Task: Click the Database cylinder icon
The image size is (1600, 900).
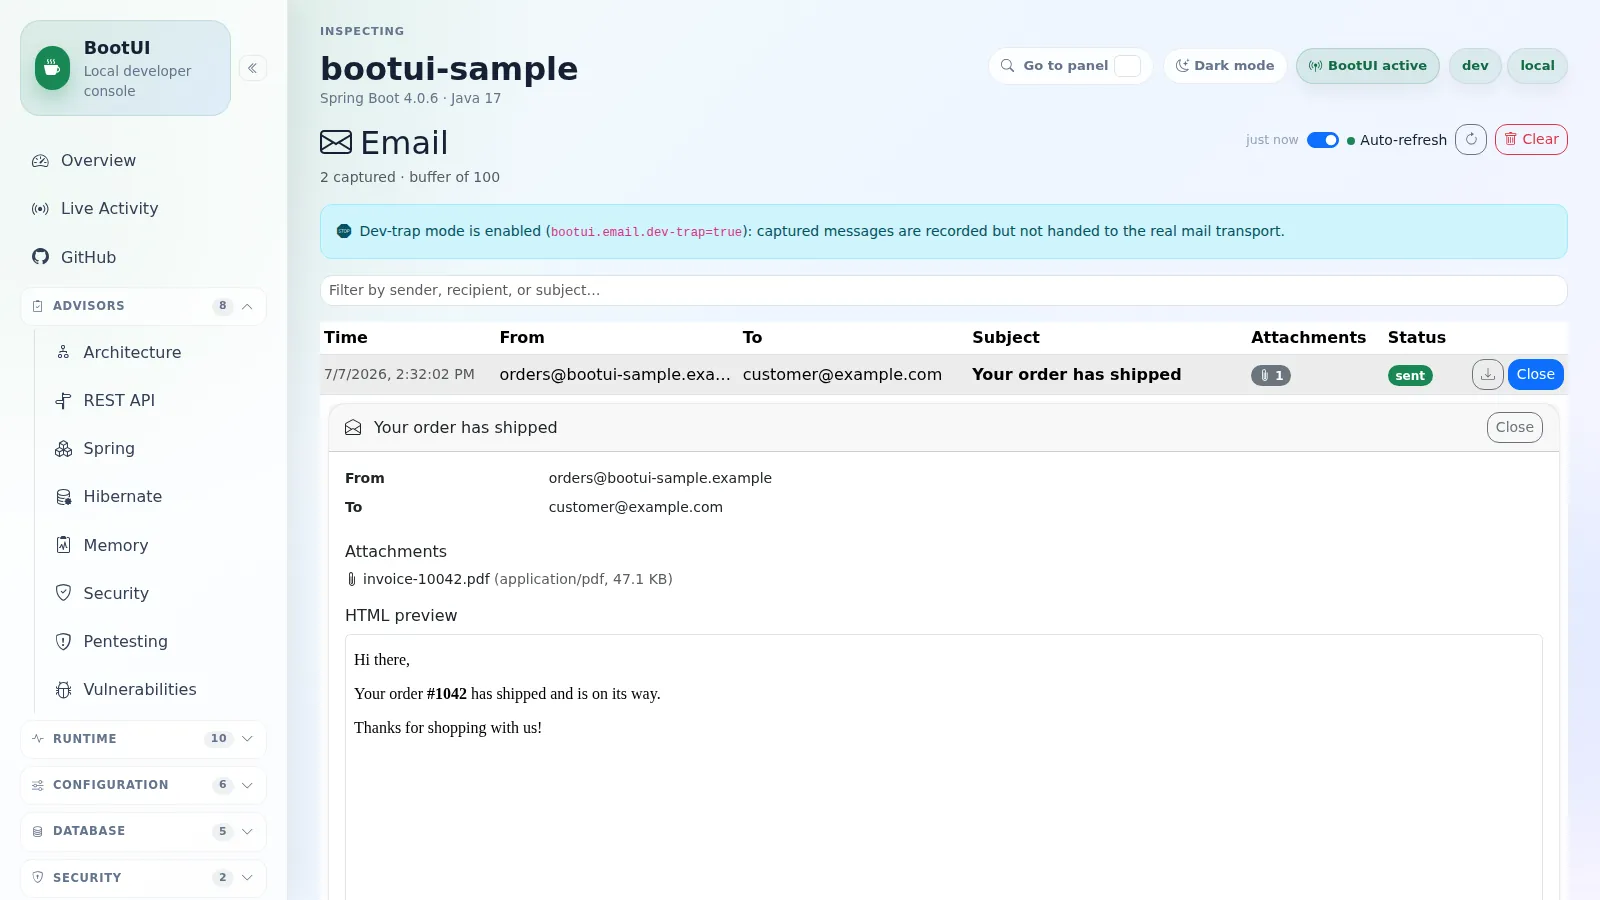Action: (38, 832)
